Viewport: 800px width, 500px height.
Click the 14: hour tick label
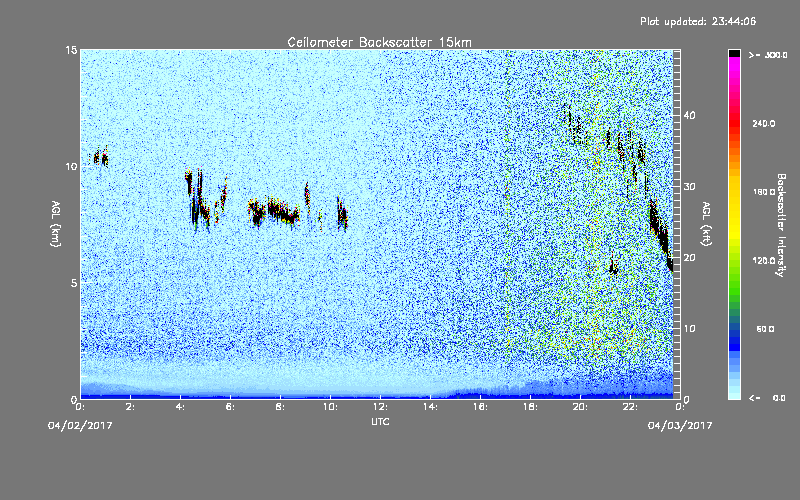430,407
